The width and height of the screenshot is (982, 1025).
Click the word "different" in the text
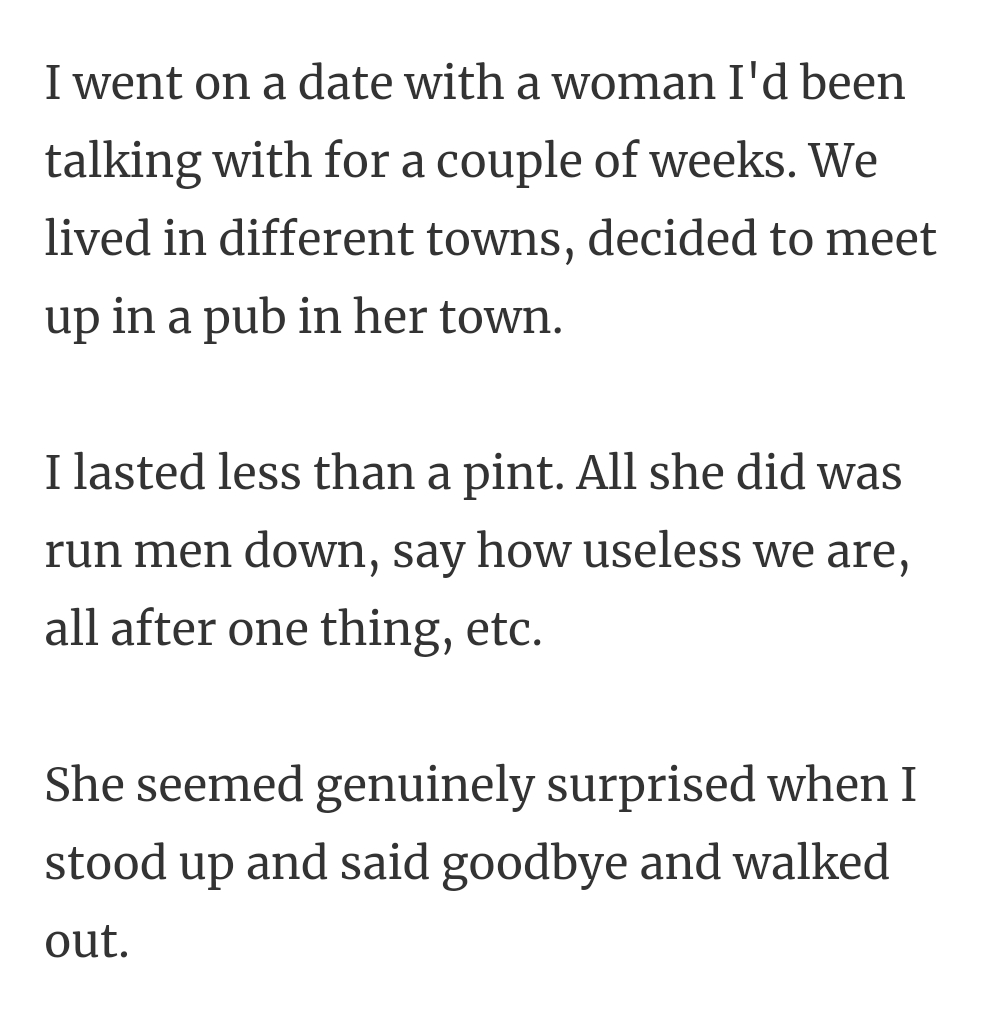point(315,239)
